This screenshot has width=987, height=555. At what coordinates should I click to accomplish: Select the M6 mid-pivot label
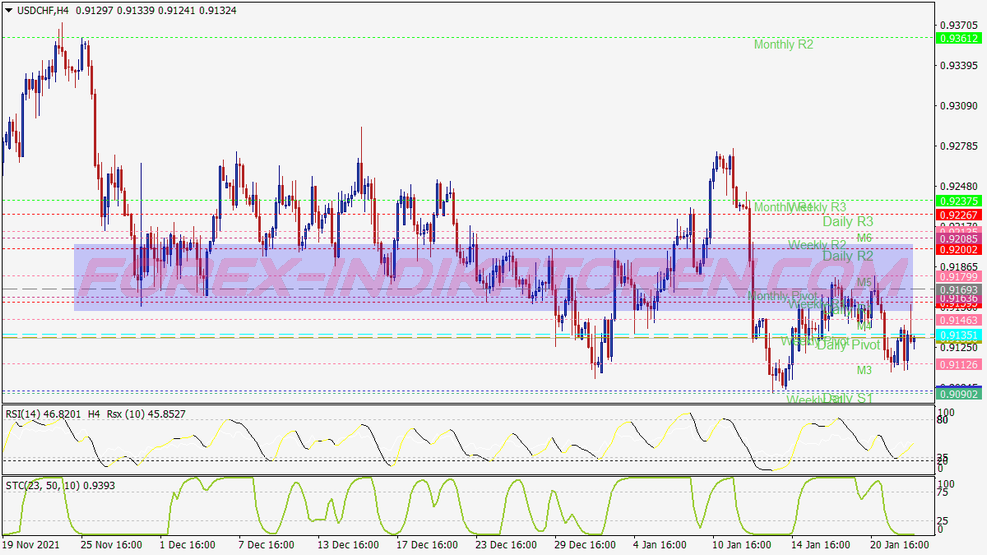pos(864,238)
